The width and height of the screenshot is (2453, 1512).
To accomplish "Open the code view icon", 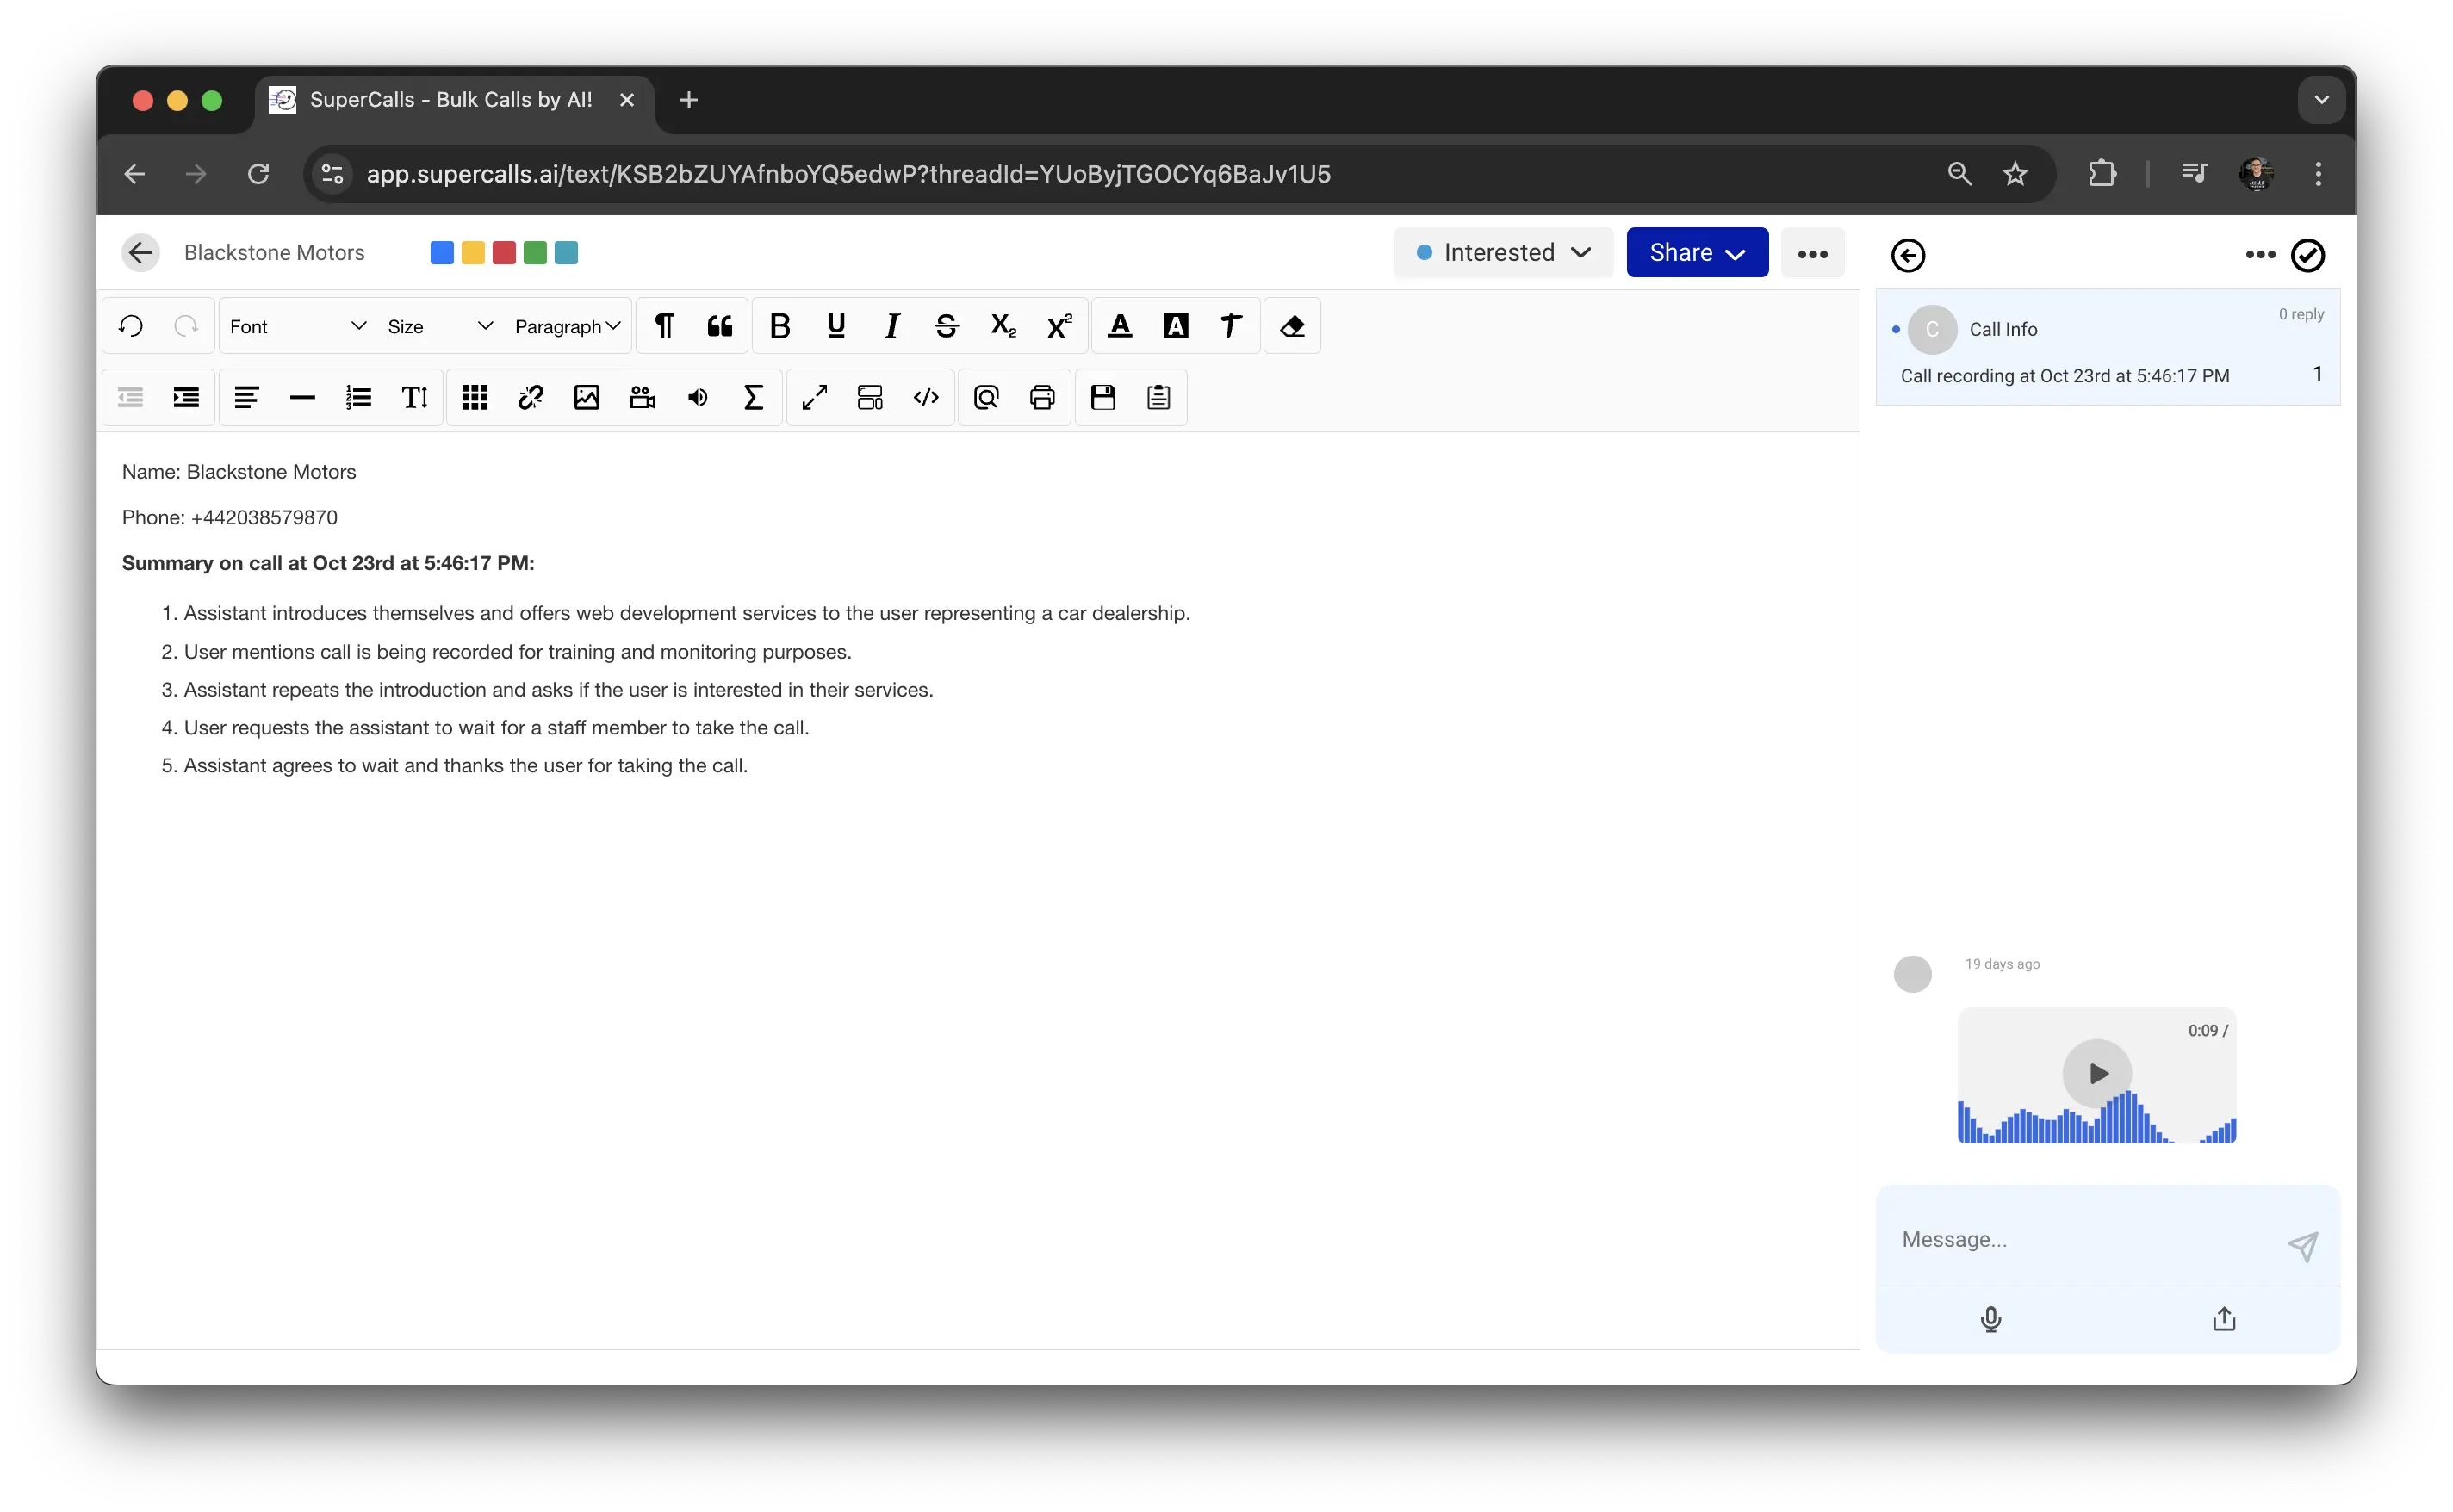I will pyautogui.click(x=926, y=398).
